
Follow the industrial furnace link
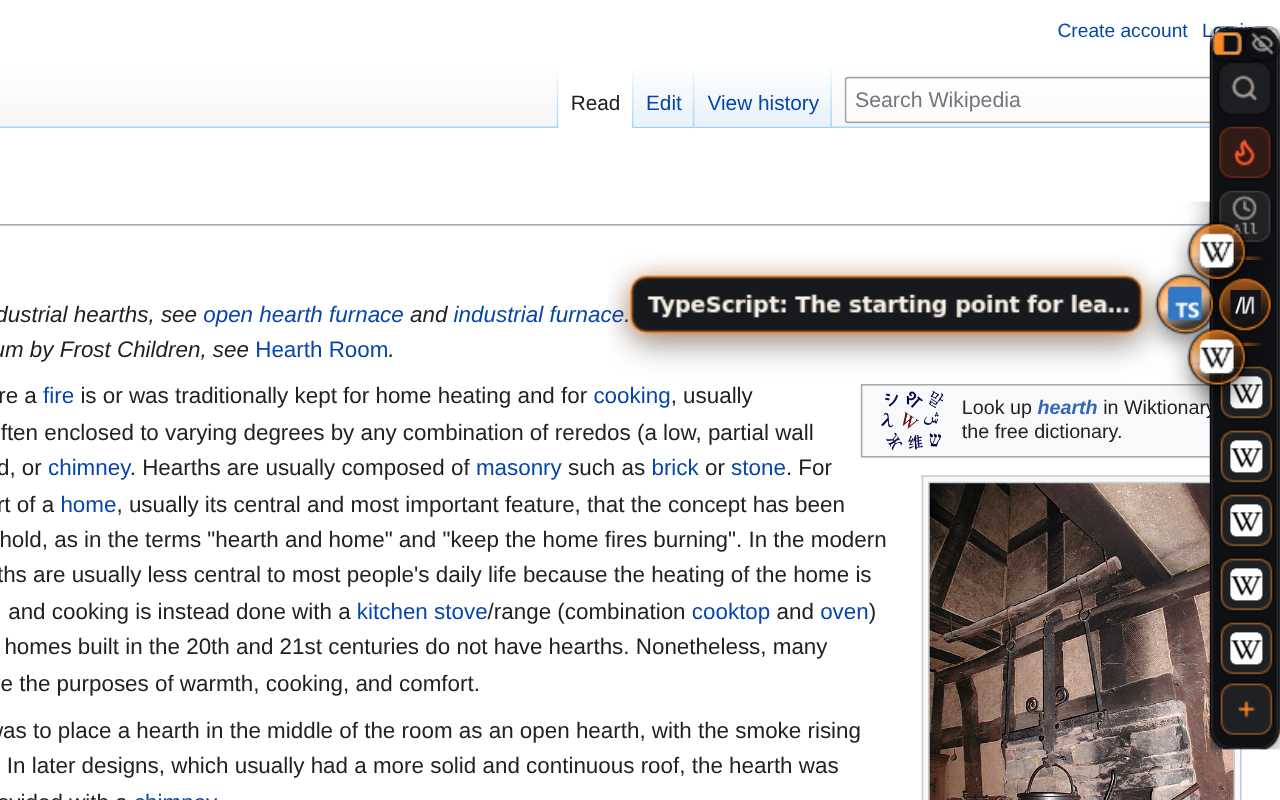538,314
